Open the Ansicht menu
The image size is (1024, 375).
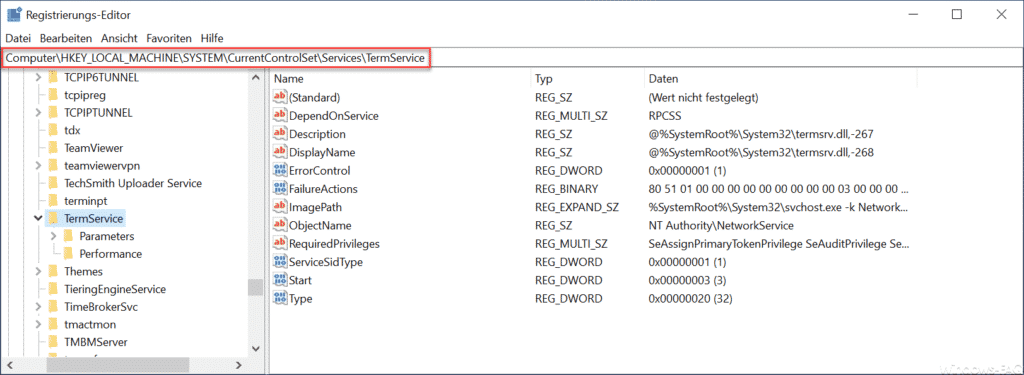120,38
